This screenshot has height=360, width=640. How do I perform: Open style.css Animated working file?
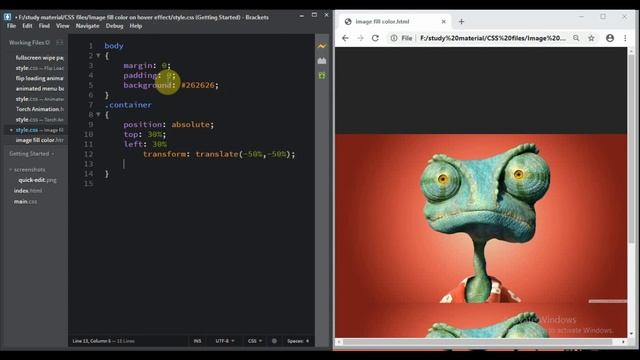point(39,99)
